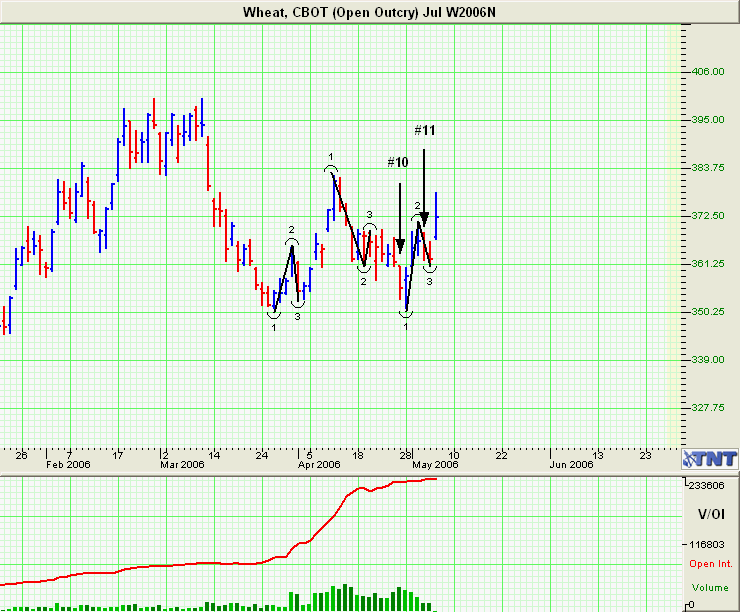
Task: Click the Volume legend label
Action: [710, 588]
